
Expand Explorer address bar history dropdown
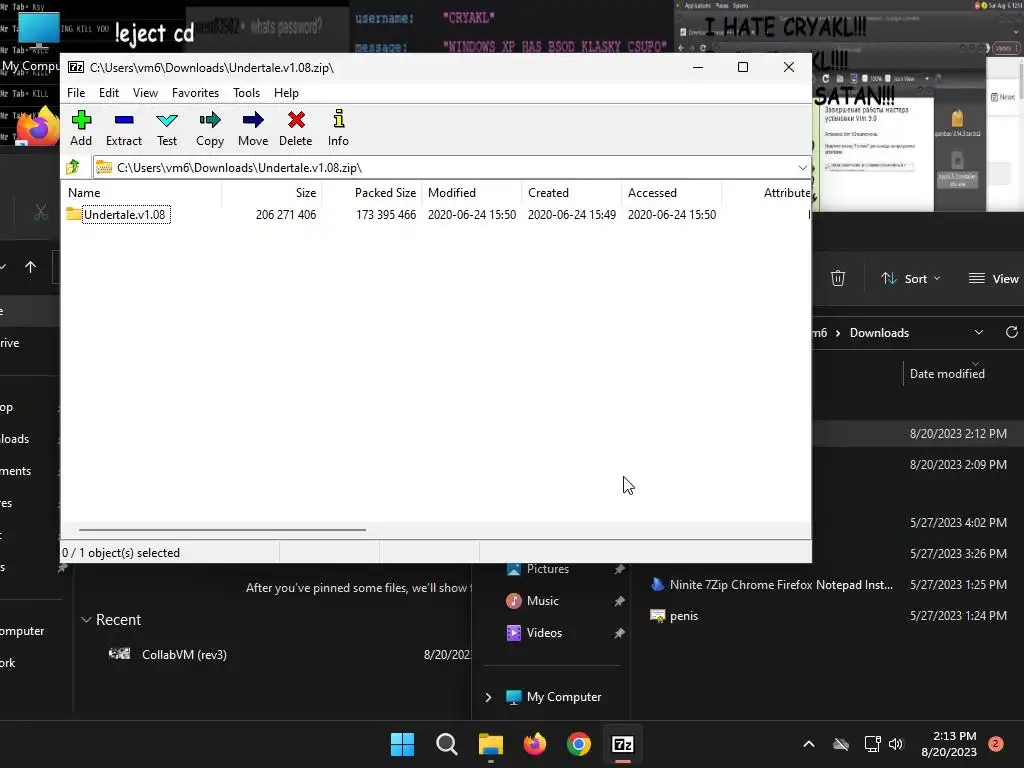979,332
